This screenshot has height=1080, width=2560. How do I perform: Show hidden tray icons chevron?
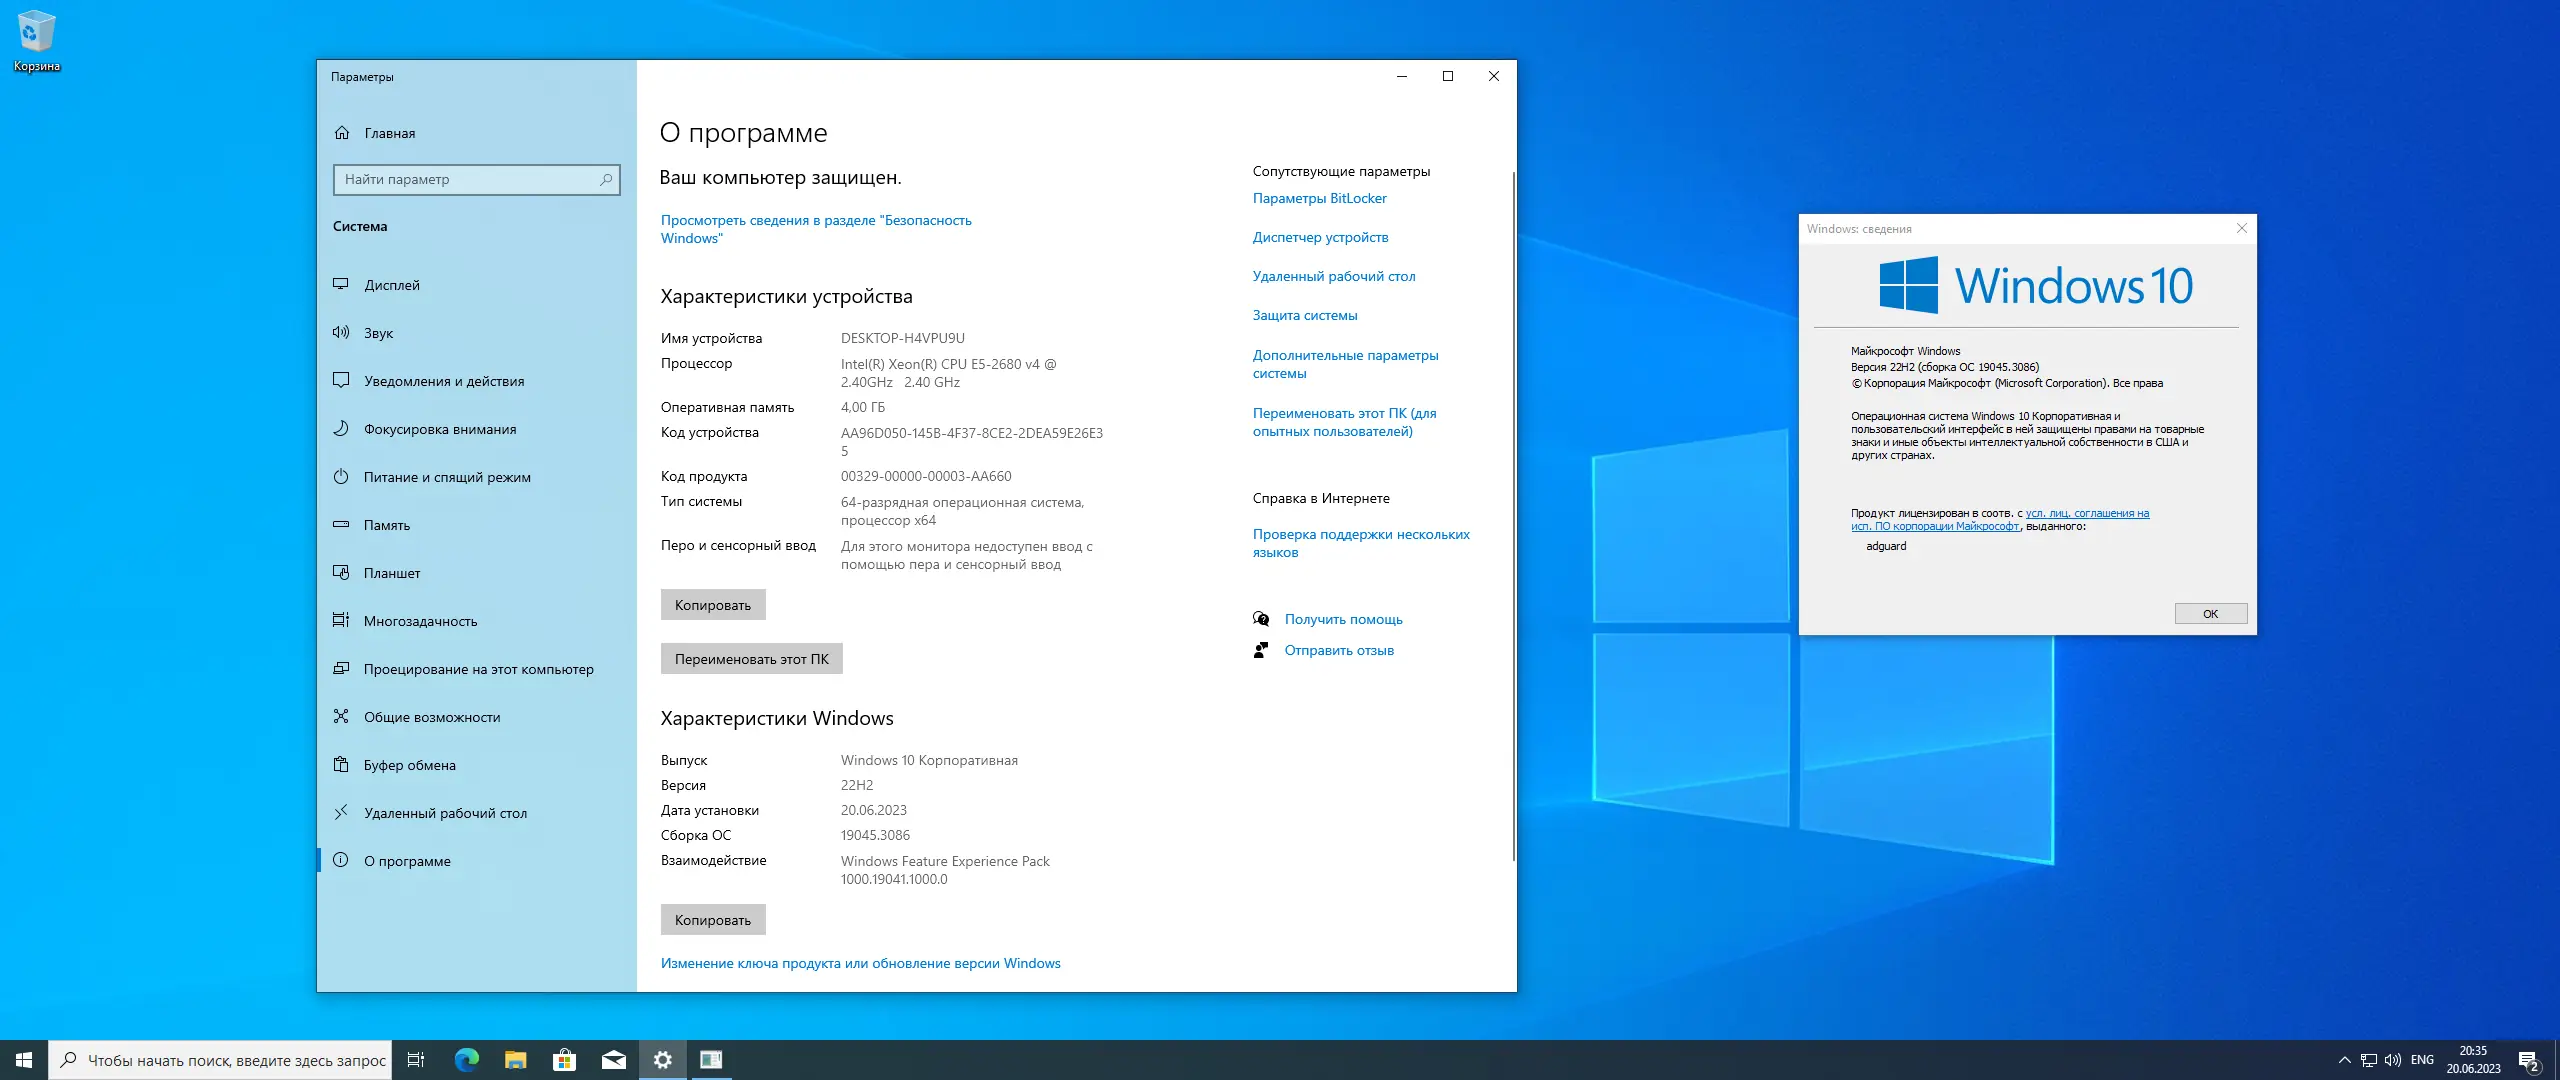[2344, 1060]
